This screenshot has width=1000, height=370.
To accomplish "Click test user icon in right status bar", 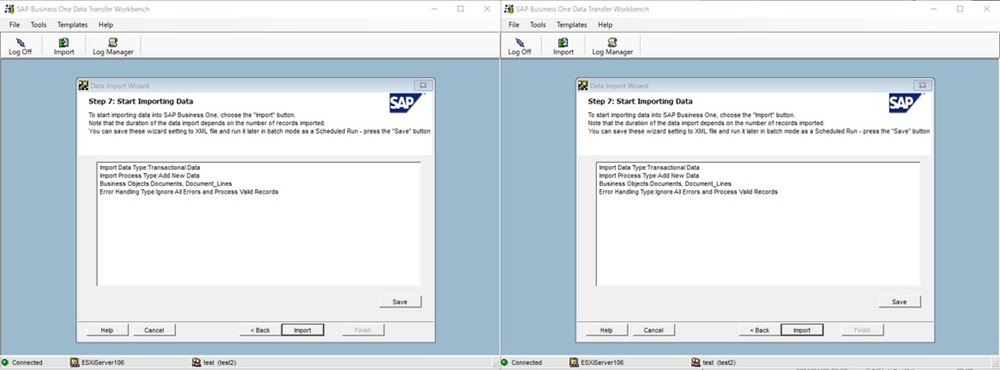I will 696,362.
